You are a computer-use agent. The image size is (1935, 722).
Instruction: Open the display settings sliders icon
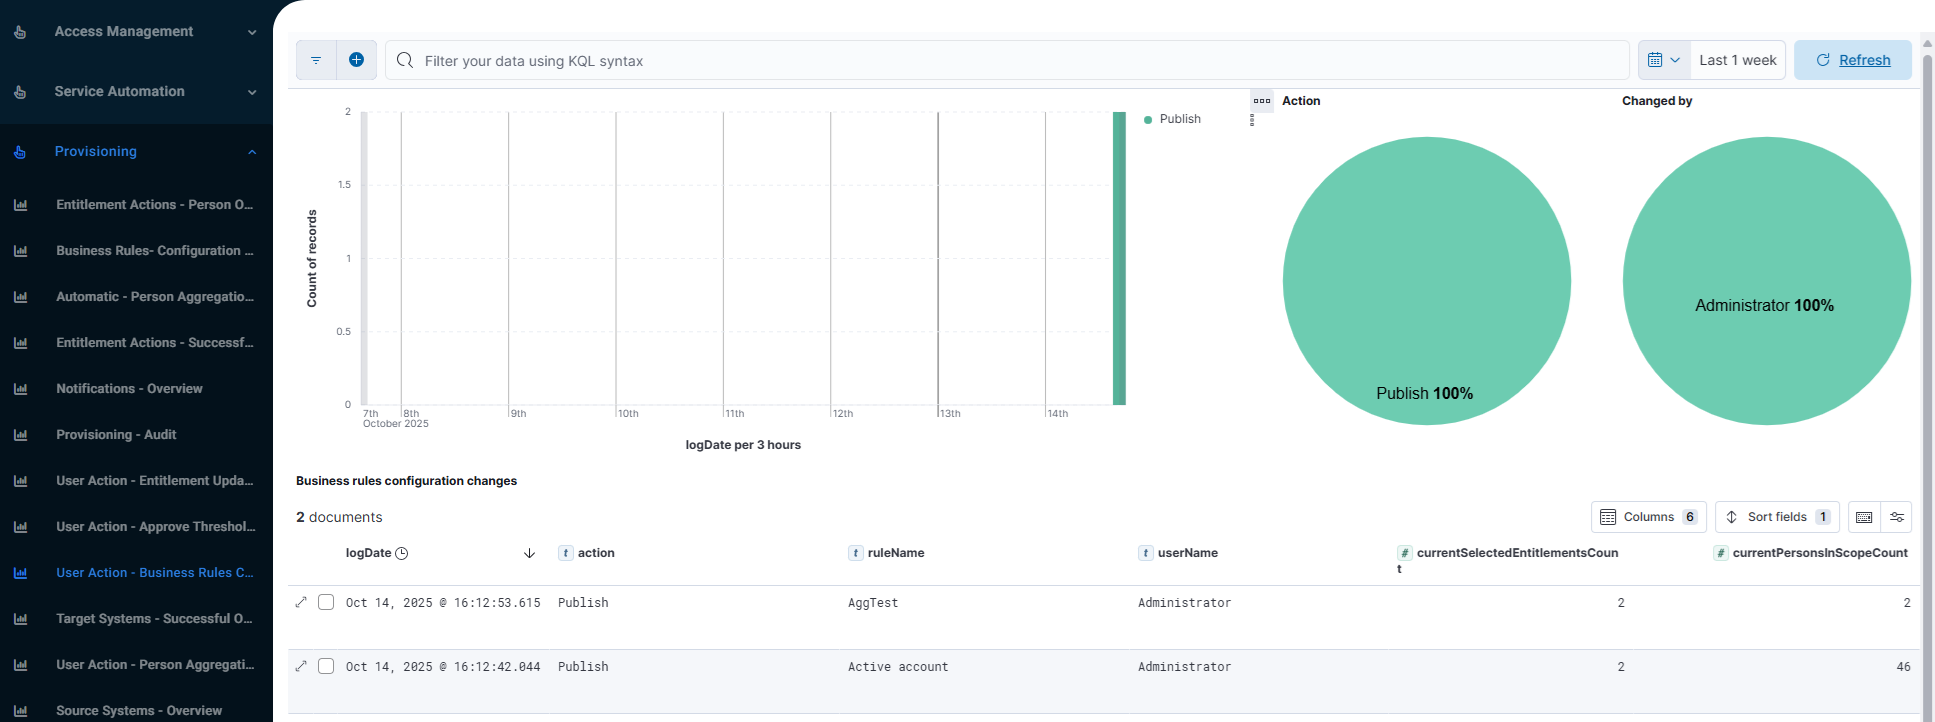coord(1896,517)
